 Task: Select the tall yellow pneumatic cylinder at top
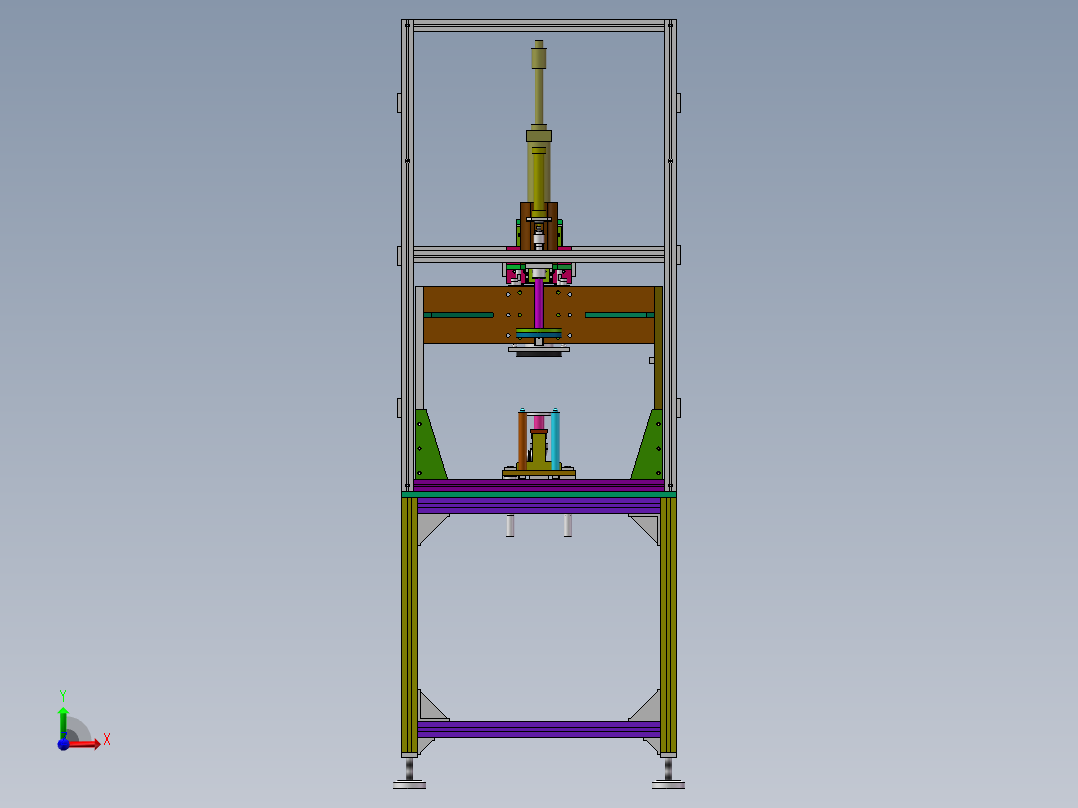tap(539, 127)
